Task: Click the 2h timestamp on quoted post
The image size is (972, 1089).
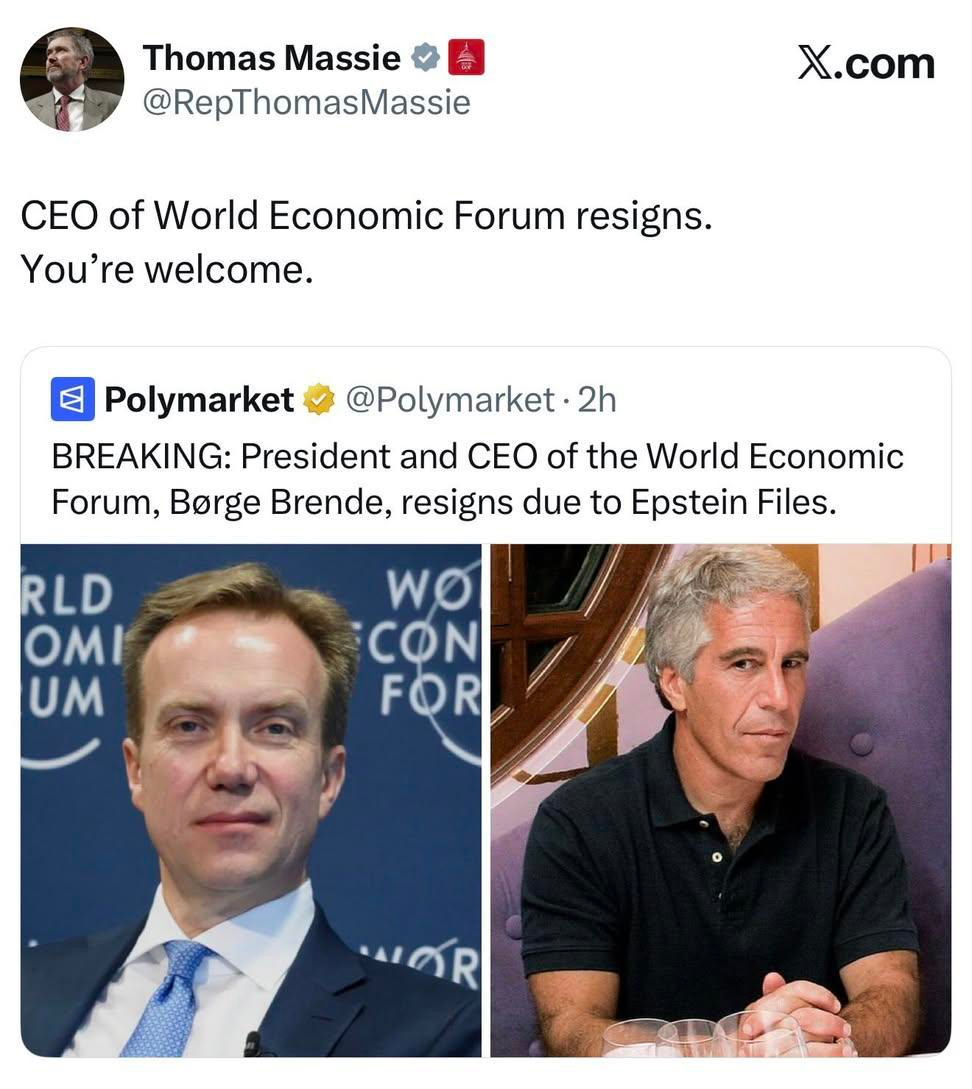Action: (597, 400)
